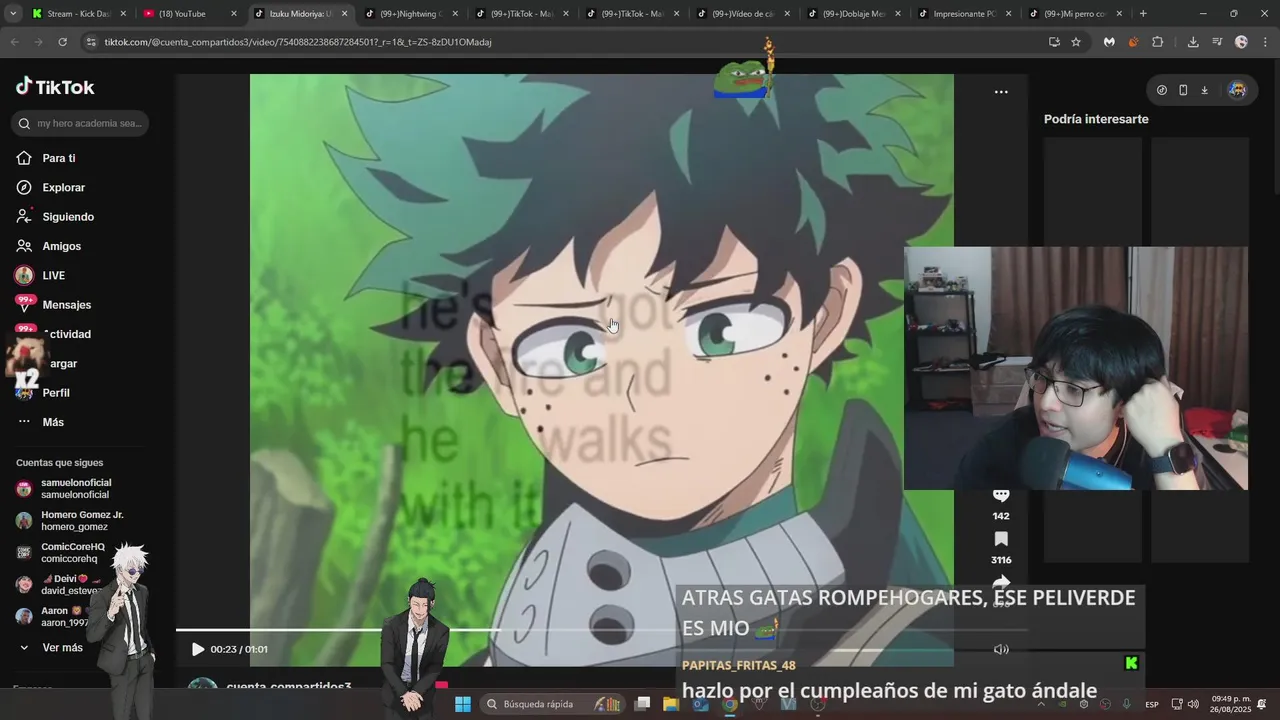Open TikTok get-app phone icon

[1183, 90]
